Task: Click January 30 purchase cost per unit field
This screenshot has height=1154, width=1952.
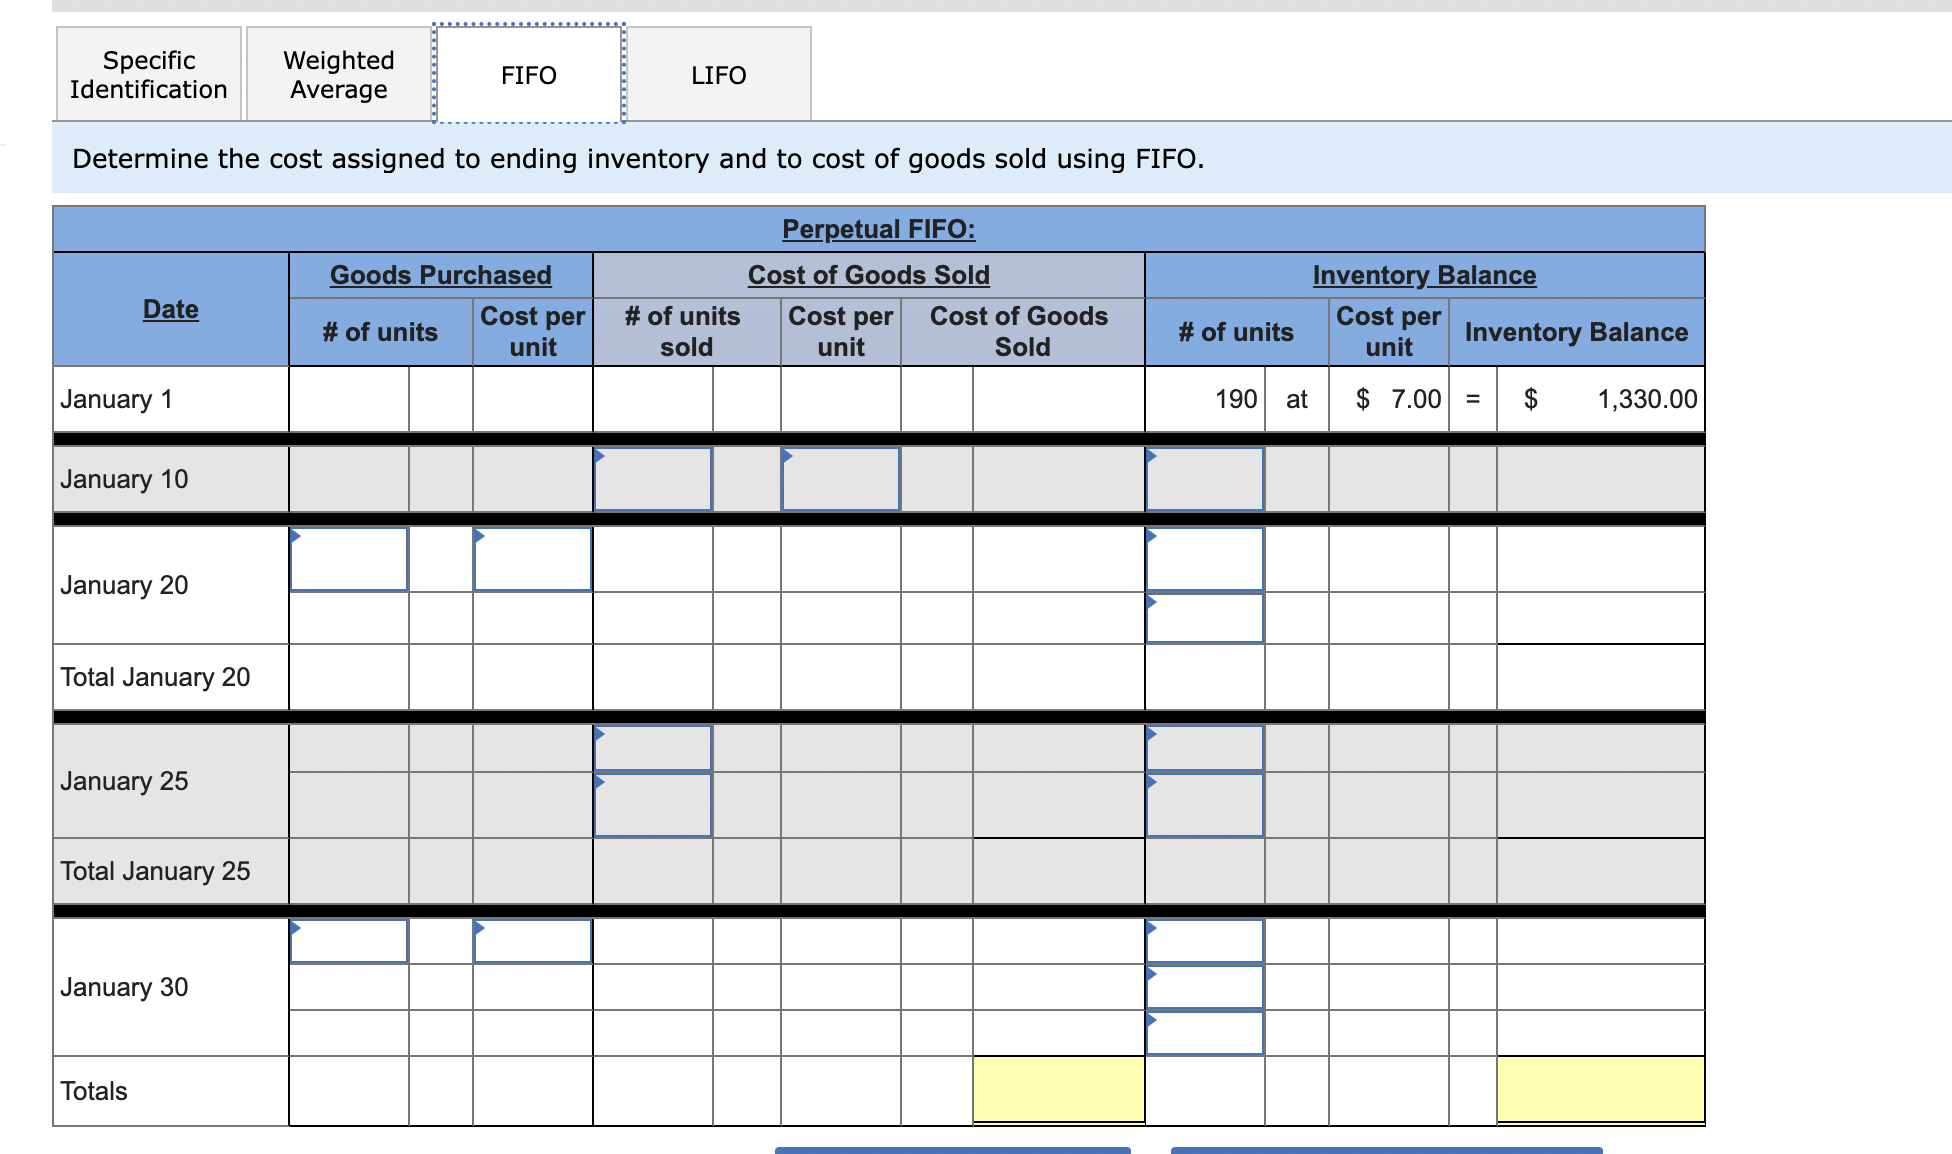Action: 532,941
